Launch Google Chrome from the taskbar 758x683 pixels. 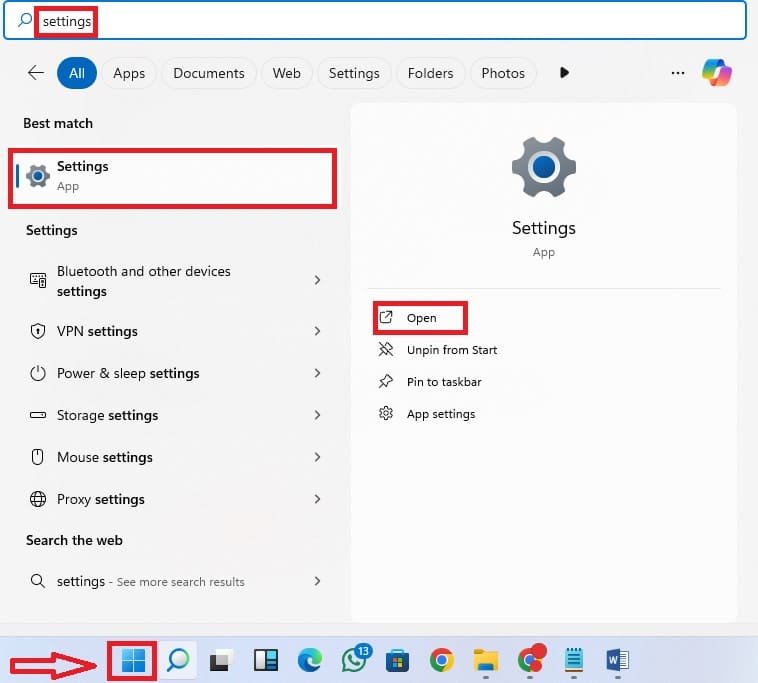point(441,660)
